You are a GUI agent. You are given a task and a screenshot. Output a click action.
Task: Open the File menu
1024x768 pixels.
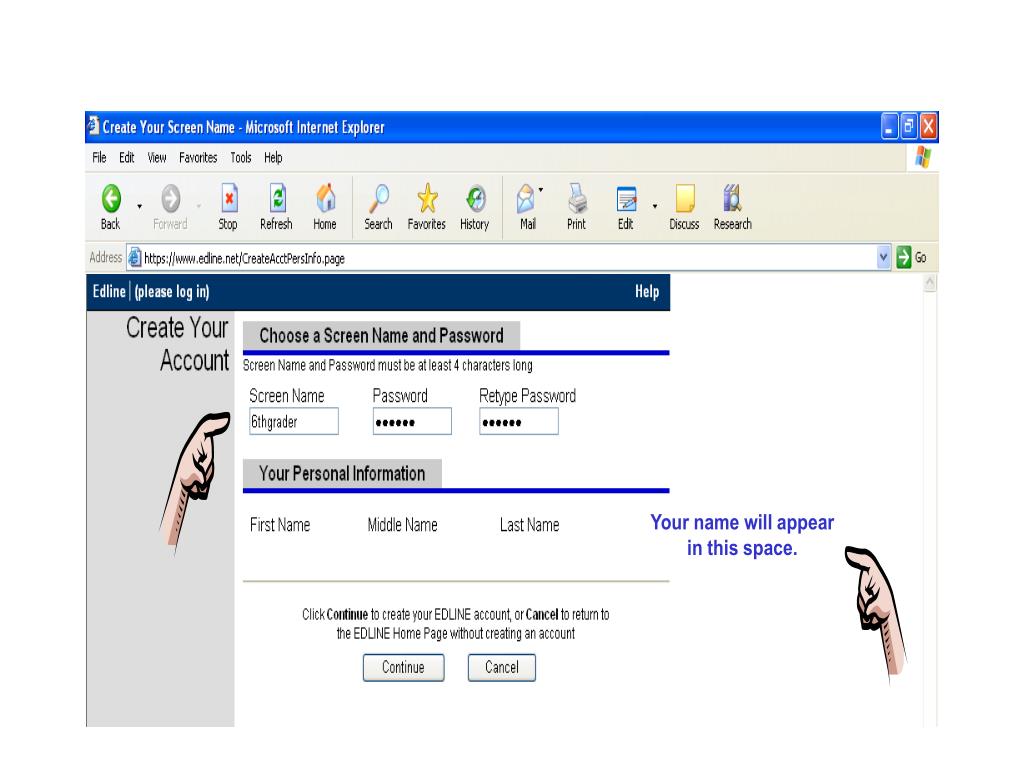pos(99,157)
